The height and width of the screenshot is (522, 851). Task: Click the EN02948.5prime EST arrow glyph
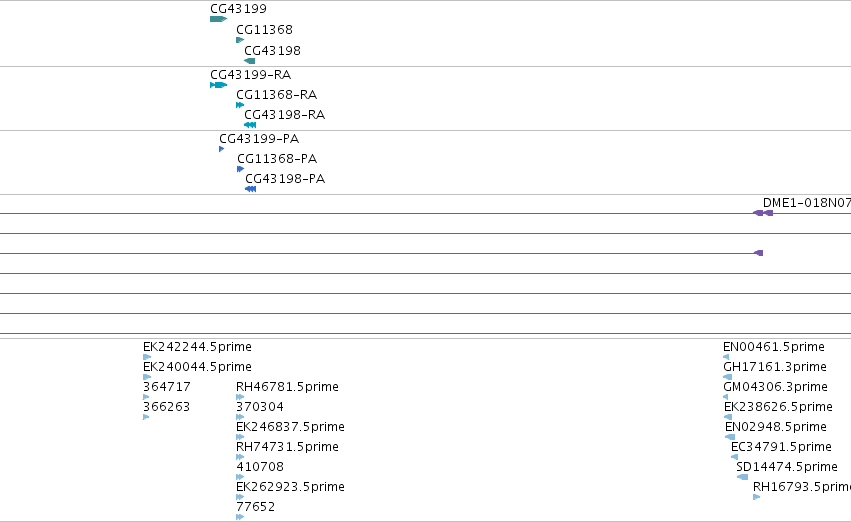tap(730, 437)
